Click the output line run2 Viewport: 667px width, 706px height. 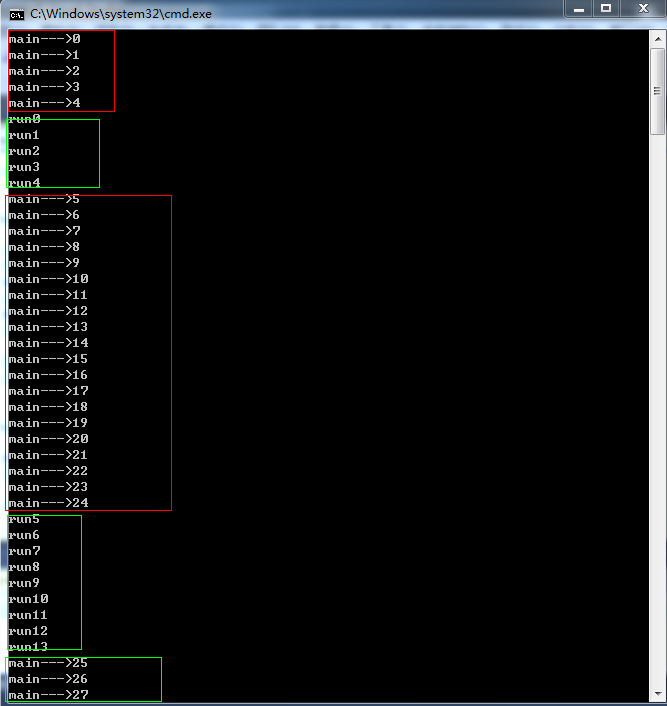pyautogui.click(x=24, y=151)
